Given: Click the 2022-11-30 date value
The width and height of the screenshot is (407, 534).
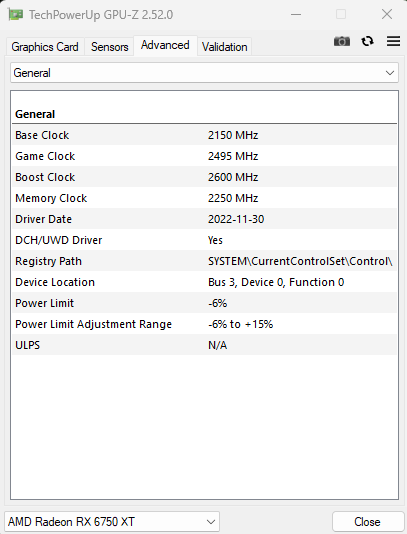Looking at the screenshot, I should [236, 219].
